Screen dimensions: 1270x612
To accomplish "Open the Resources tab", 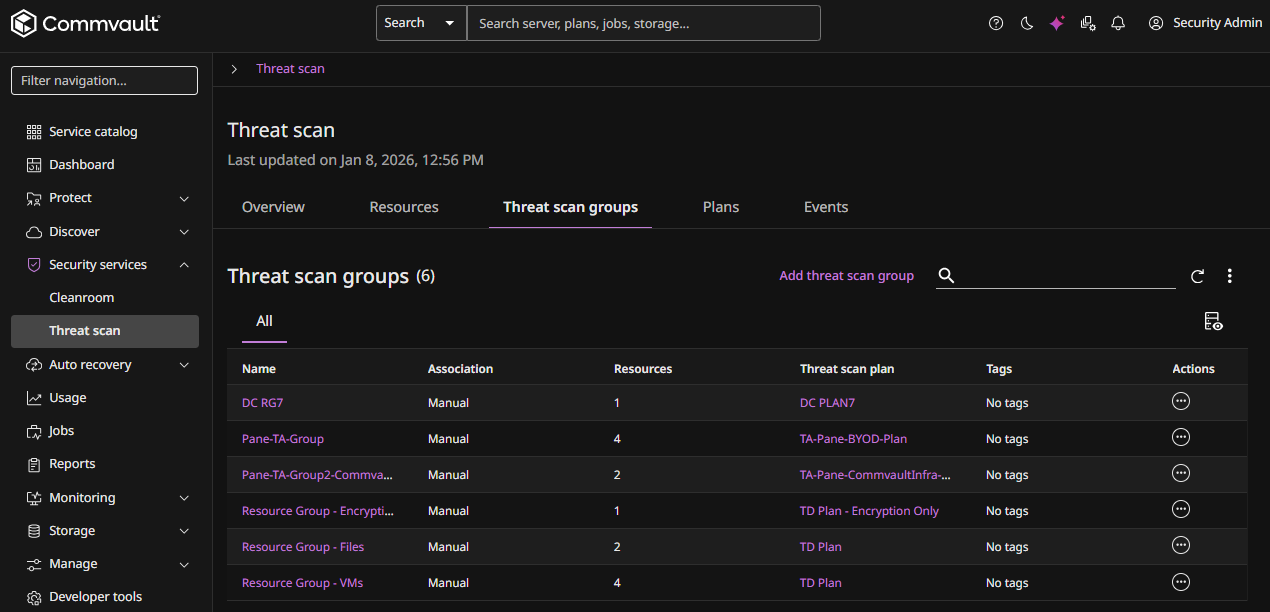I will pos(403,207).
